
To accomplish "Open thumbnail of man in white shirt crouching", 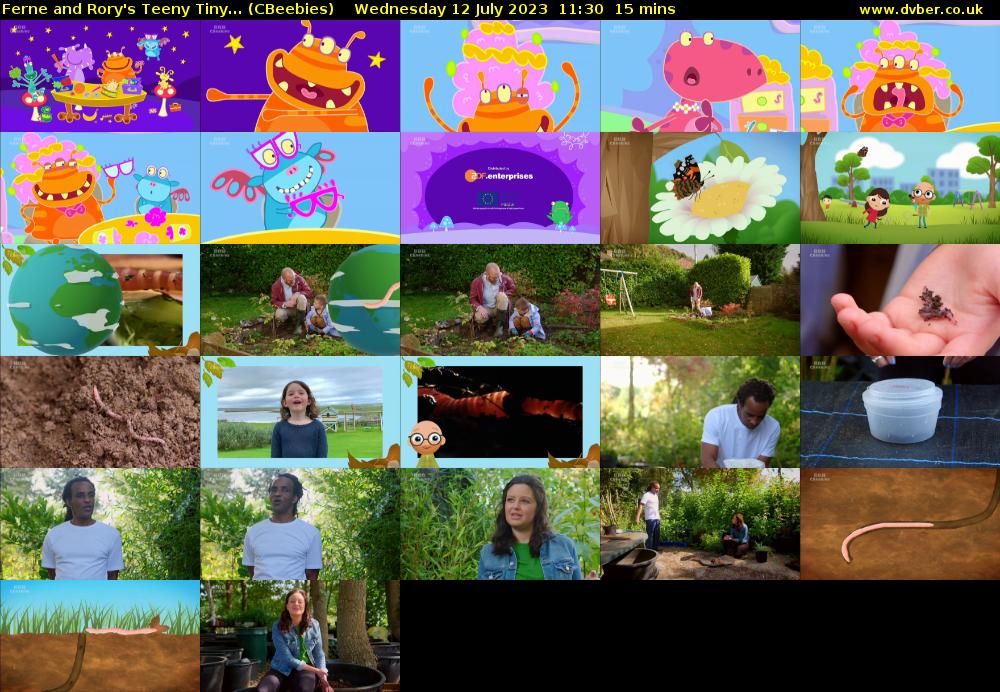I will [x=700, y=412].
